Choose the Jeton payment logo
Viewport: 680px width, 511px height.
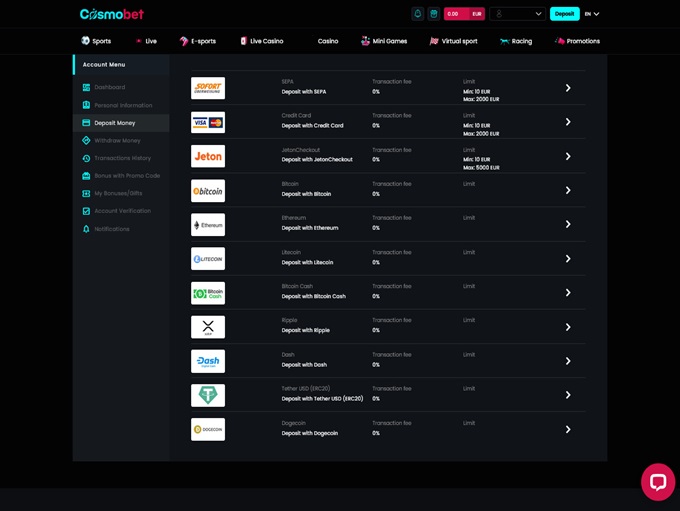click(208, 157)
